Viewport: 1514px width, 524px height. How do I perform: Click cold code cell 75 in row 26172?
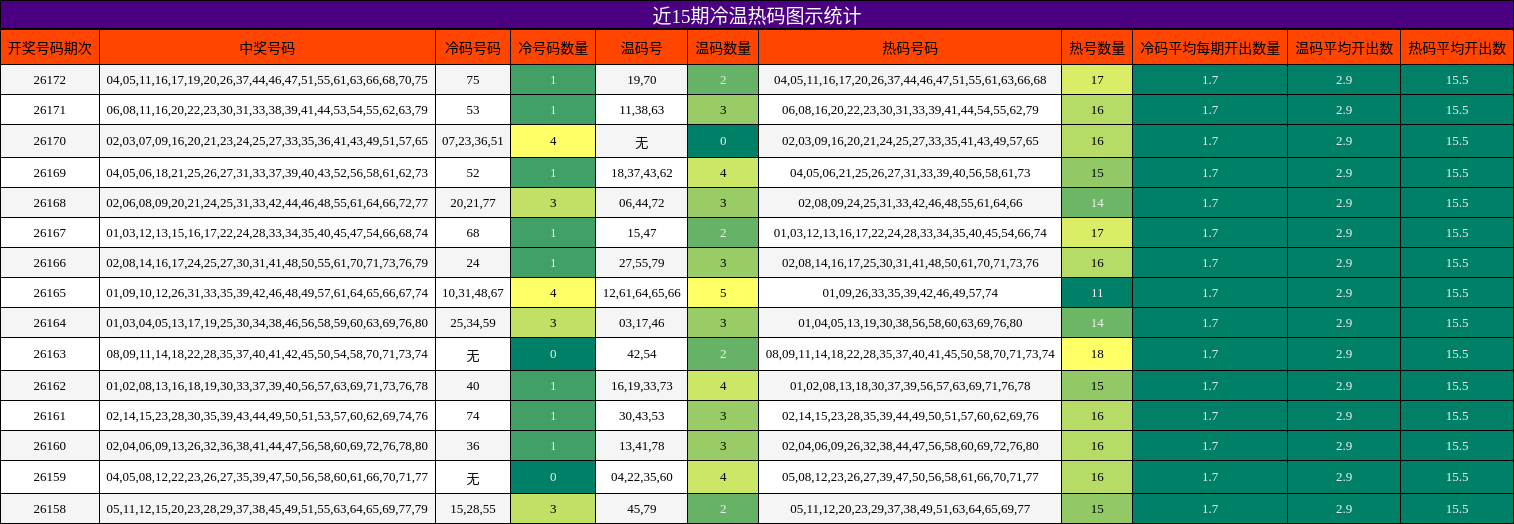(473, 80)
